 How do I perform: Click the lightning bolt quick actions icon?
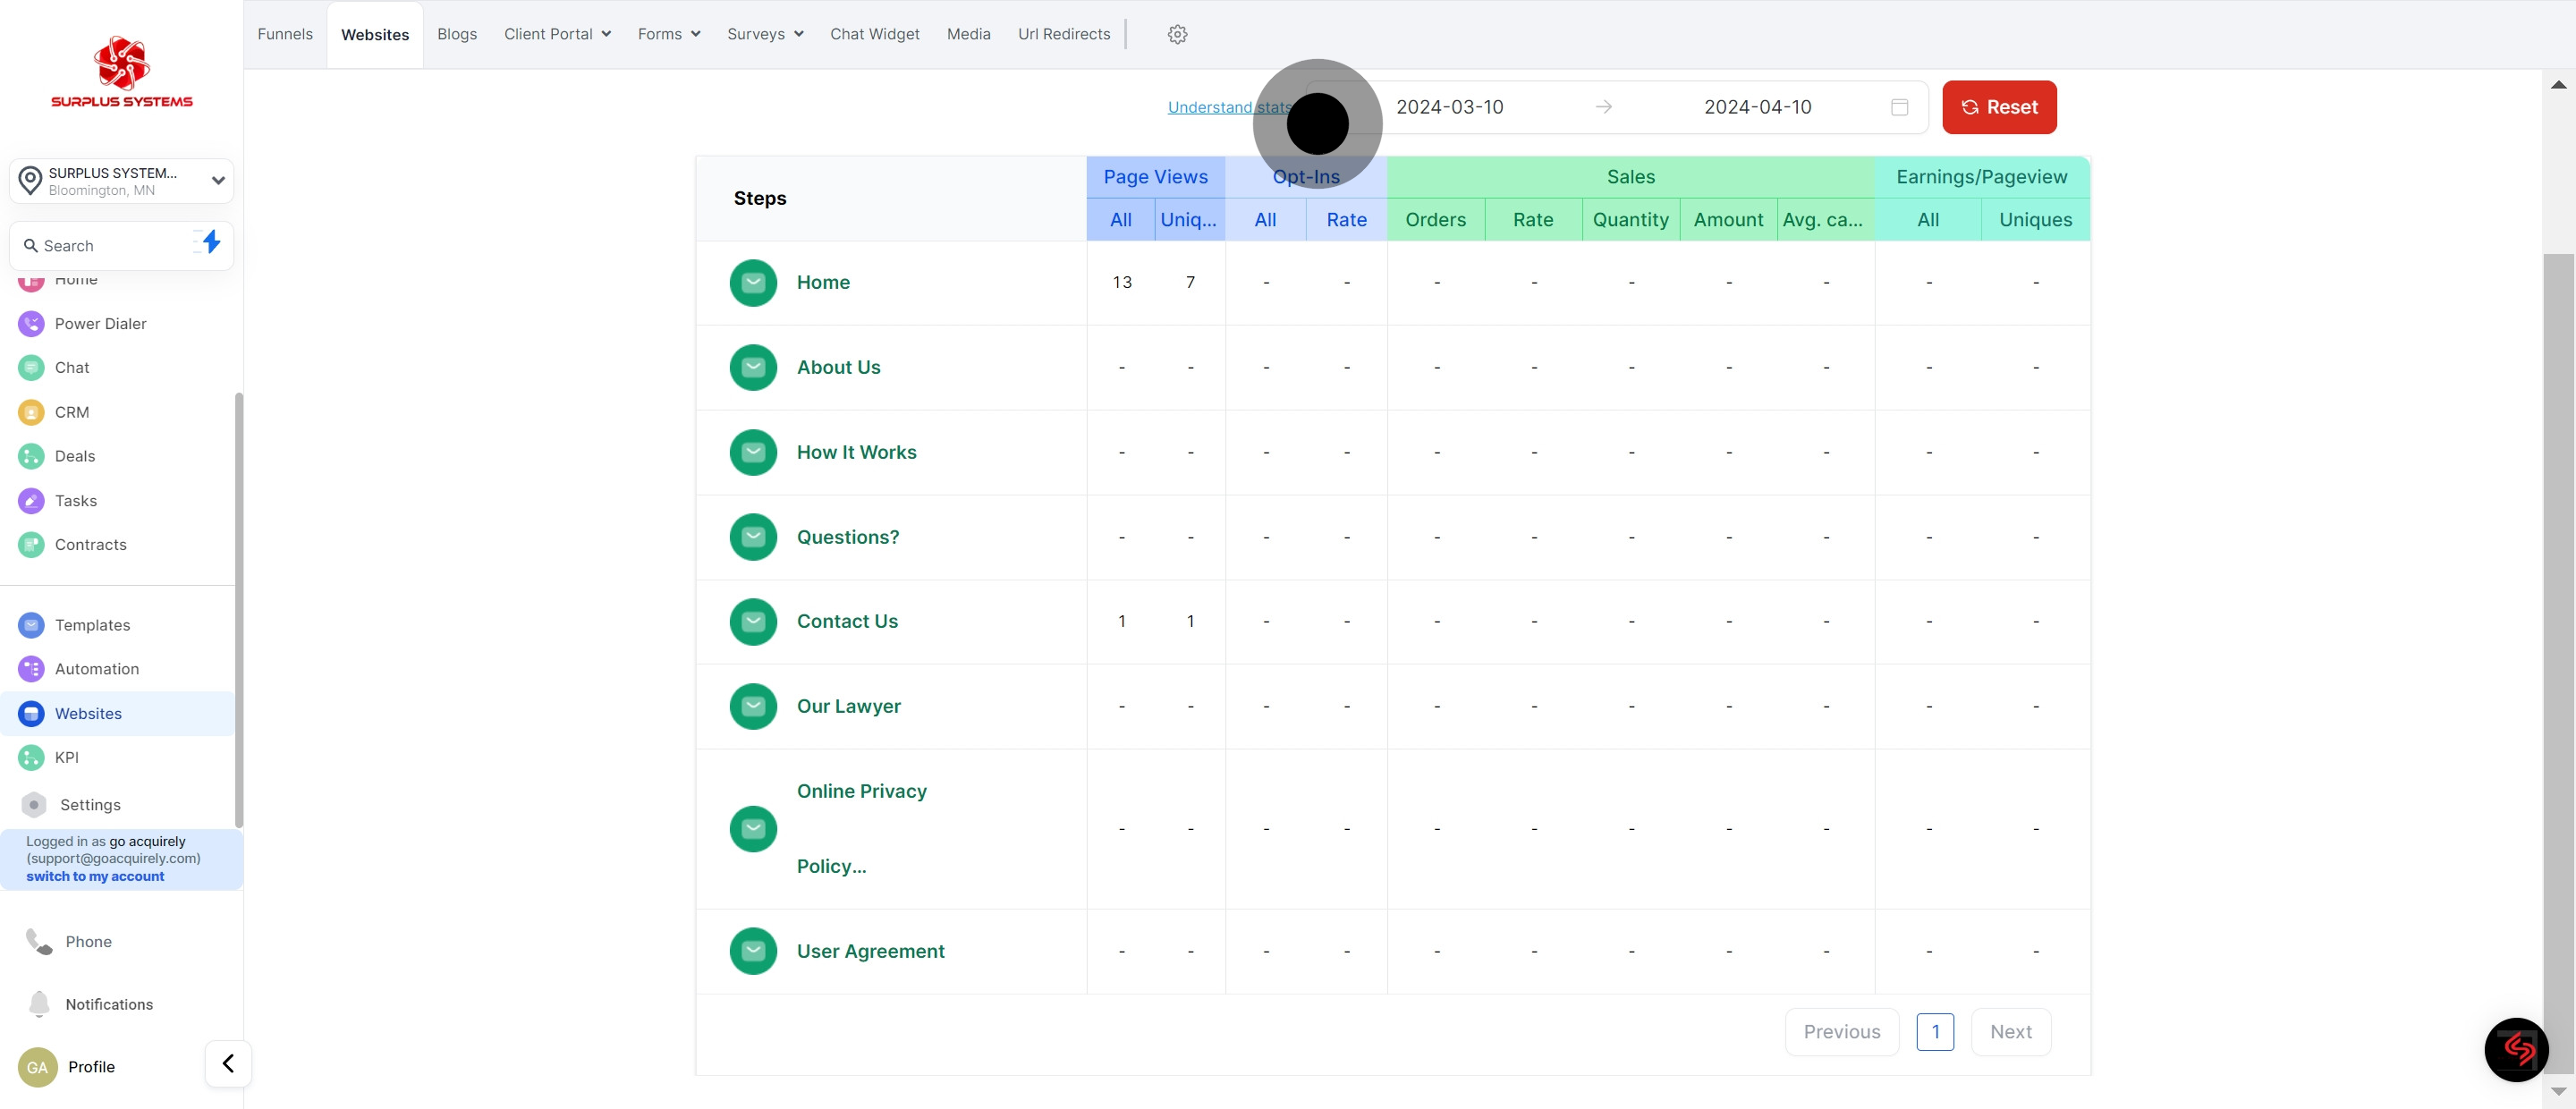[210, 242]
